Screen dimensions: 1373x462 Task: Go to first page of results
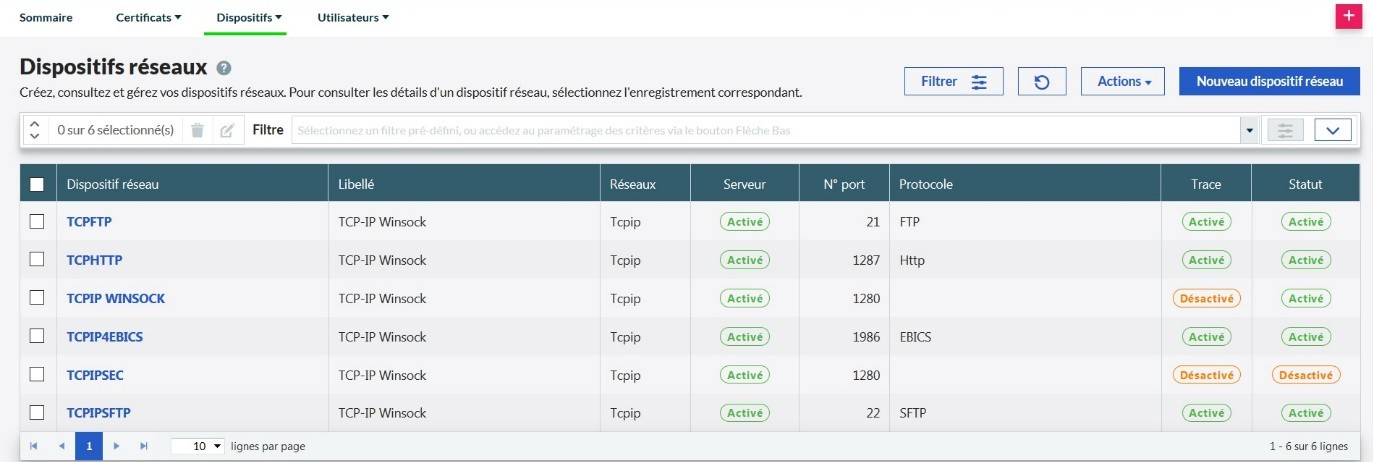(x=34, y=446)
